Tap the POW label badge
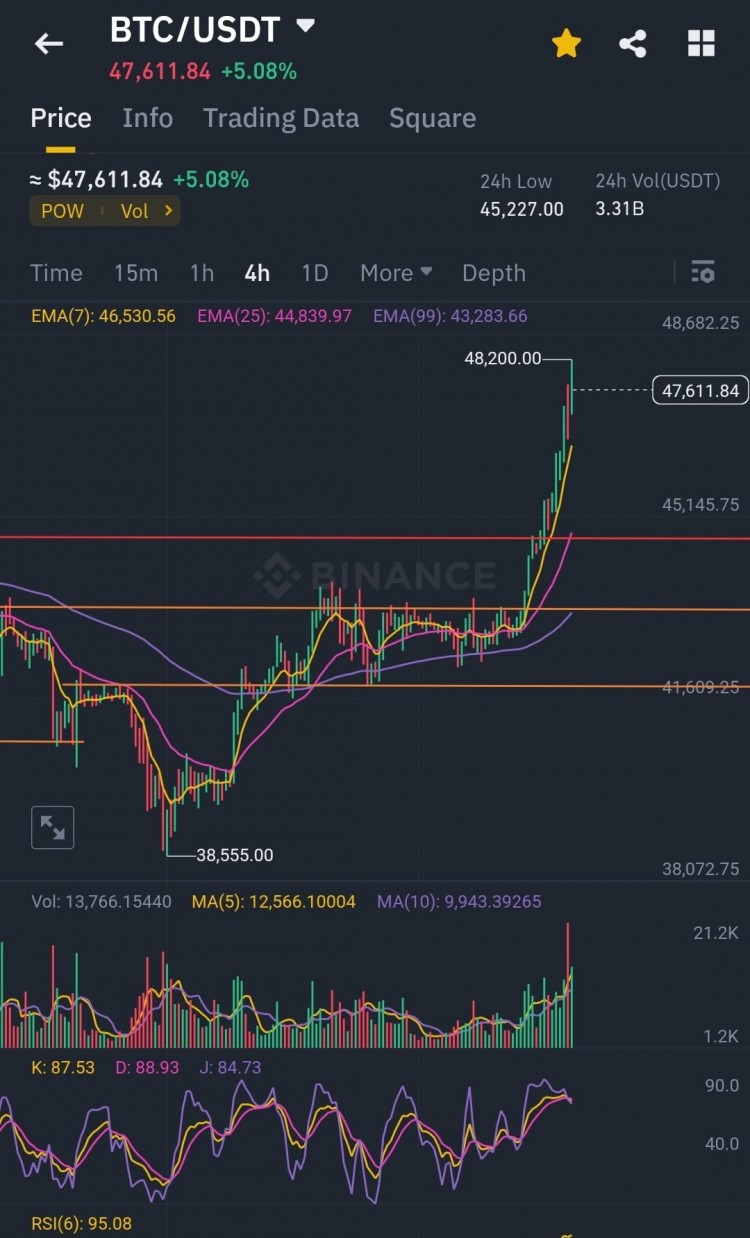 [x=62, y=211]
